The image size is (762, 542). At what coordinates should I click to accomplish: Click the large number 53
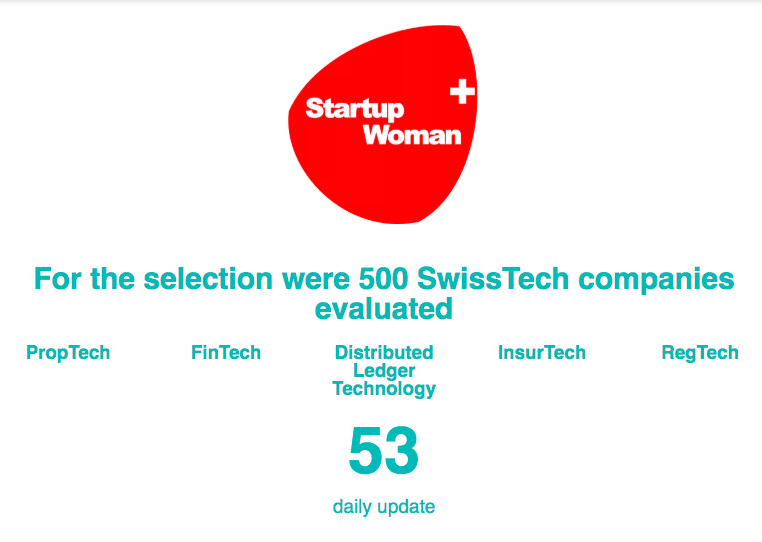383,451
